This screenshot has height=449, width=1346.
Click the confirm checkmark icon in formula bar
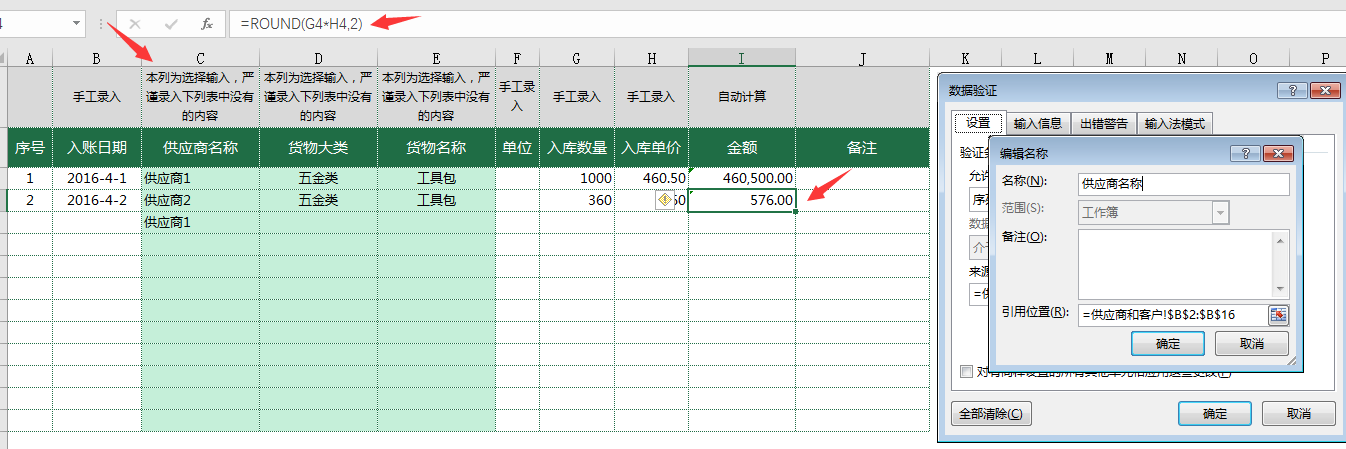(x=171, y=23)
